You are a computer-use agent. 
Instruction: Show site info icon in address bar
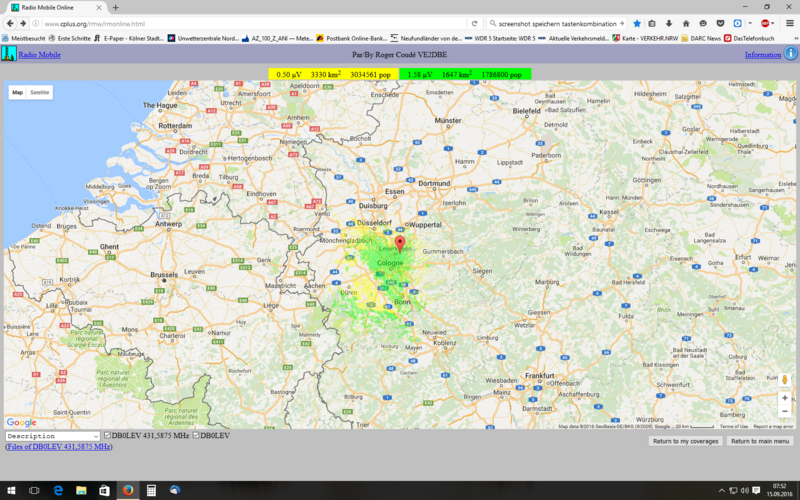point(36,23)
